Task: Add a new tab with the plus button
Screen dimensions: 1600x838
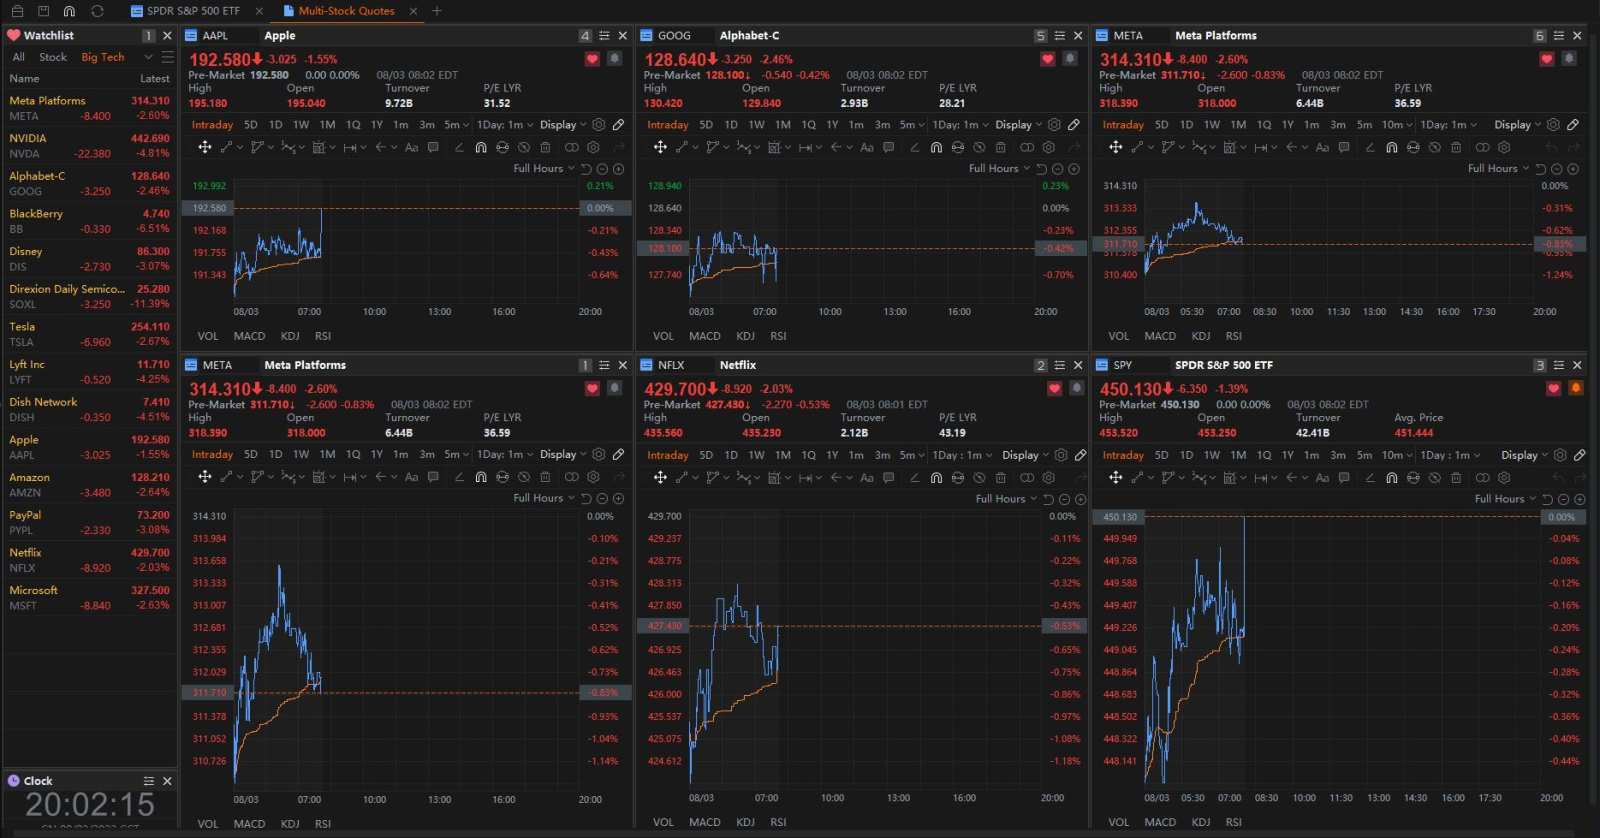Action: coord(437,11)
